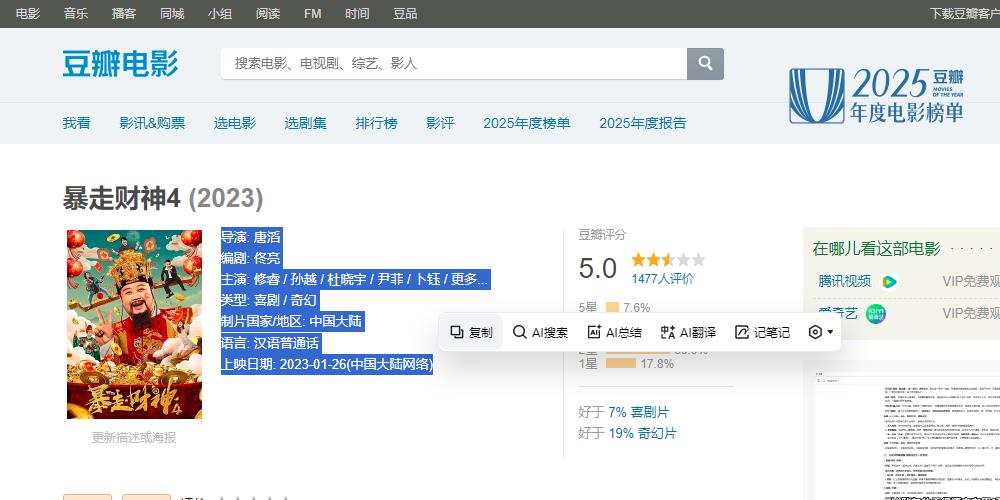Click the hexagon settings icon in floating toolbar

(815, 332)
